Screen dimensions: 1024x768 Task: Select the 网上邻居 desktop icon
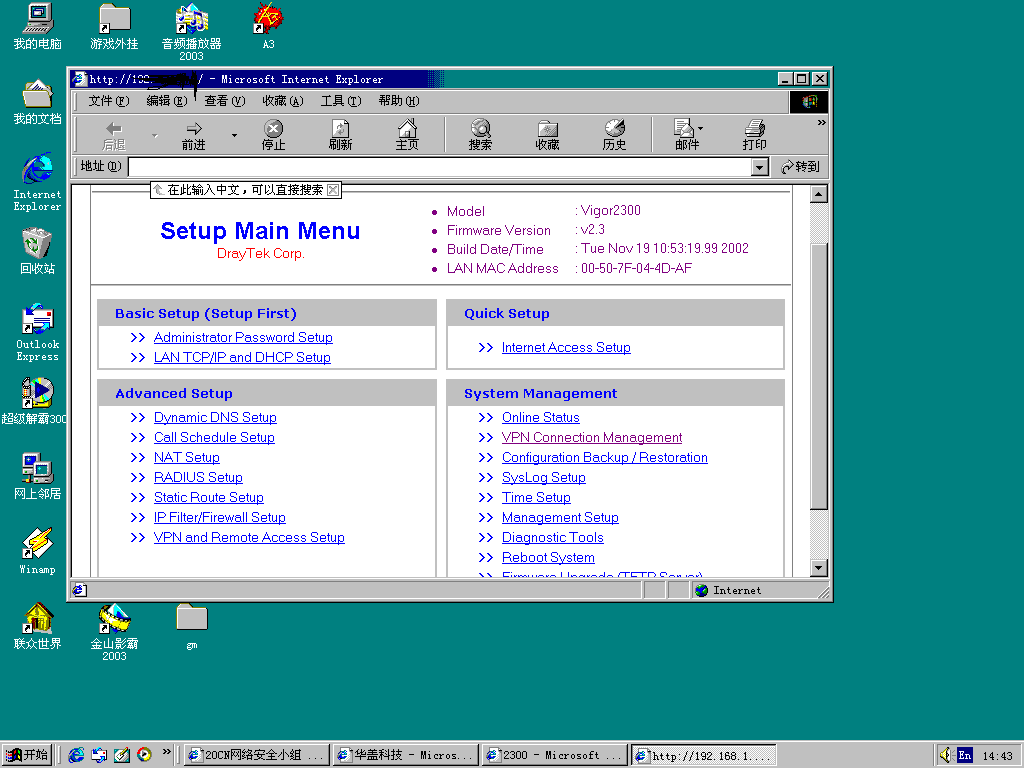point(37,476)
